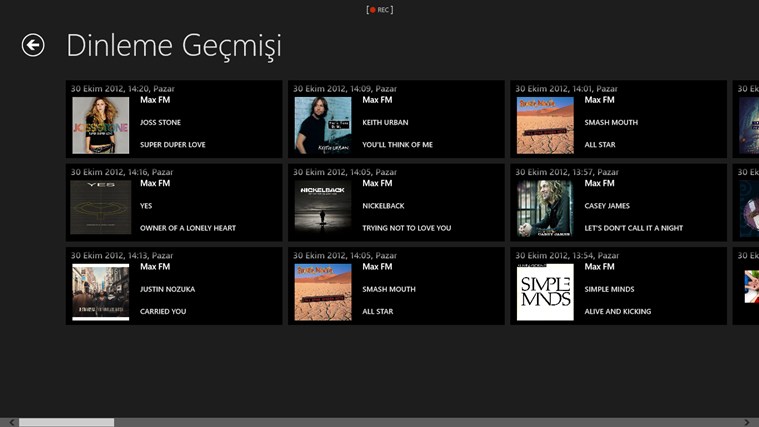Screen dimensions: 759x427
Task: Click the right arrow of horizontal scrollbar
Action: (747, 422)
